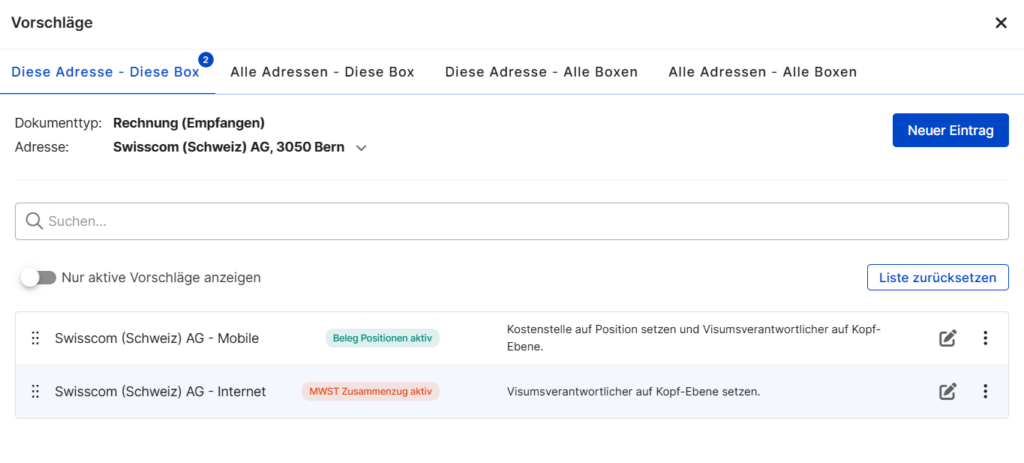The width and height of the screenshot is (1024, 463).
Task: Open three-dot menu for Swisscom Mobile row
Action: pos(985,338)
